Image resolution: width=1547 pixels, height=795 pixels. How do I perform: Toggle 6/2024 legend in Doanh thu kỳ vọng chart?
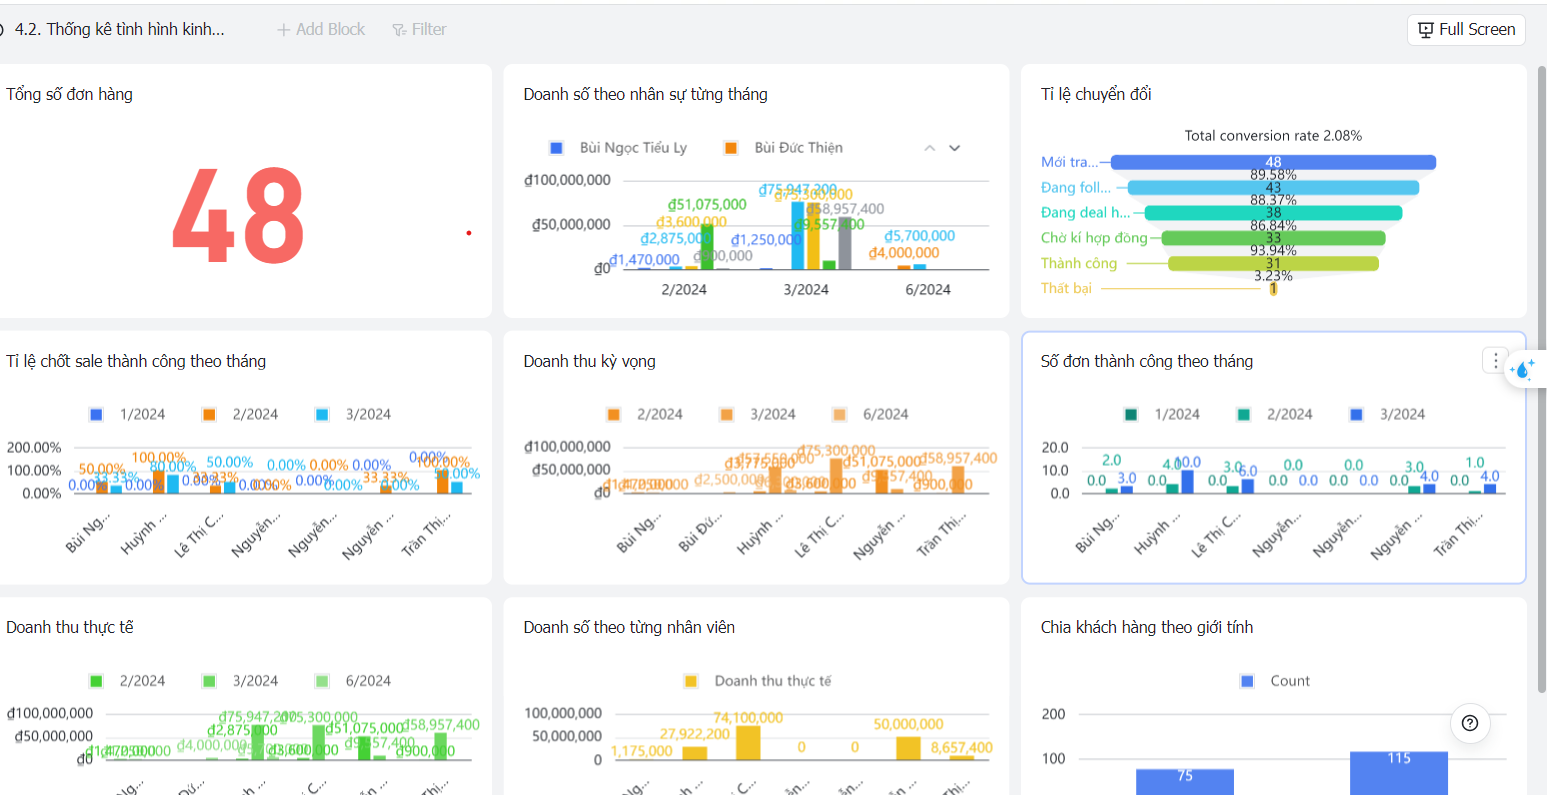(x=871, y=414)
